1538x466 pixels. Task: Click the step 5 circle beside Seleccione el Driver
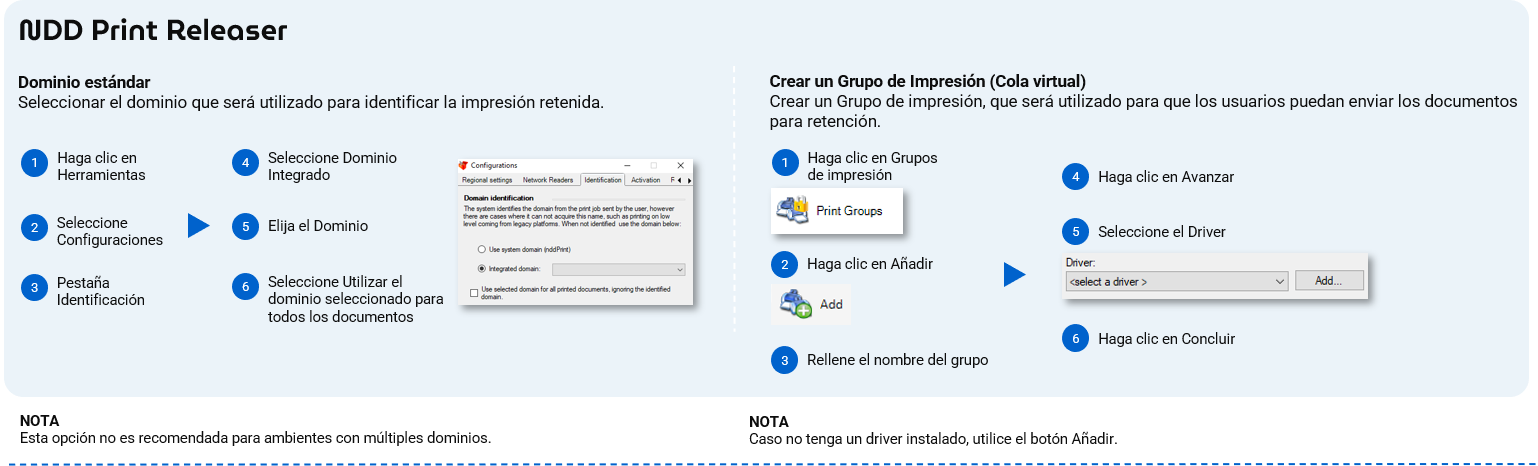[x=1075, y=231]
